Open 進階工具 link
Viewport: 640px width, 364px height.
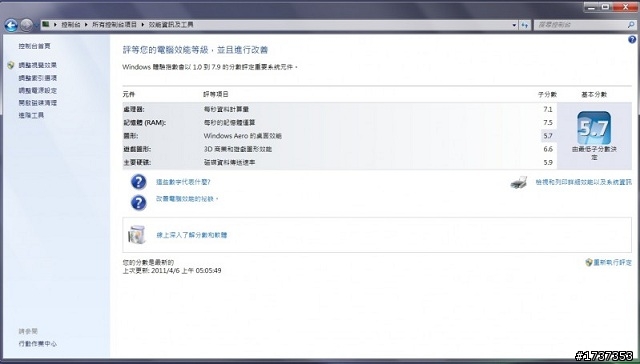pyautogui.click(x=31, y=115)
